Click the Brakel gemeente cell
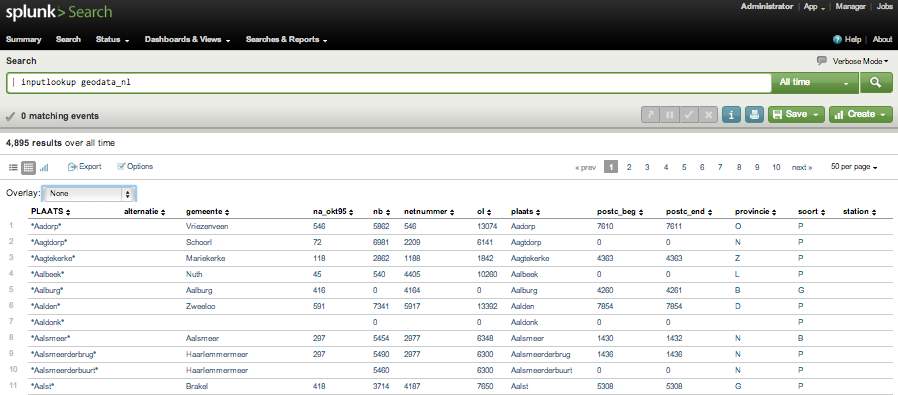 coord(198,386)
